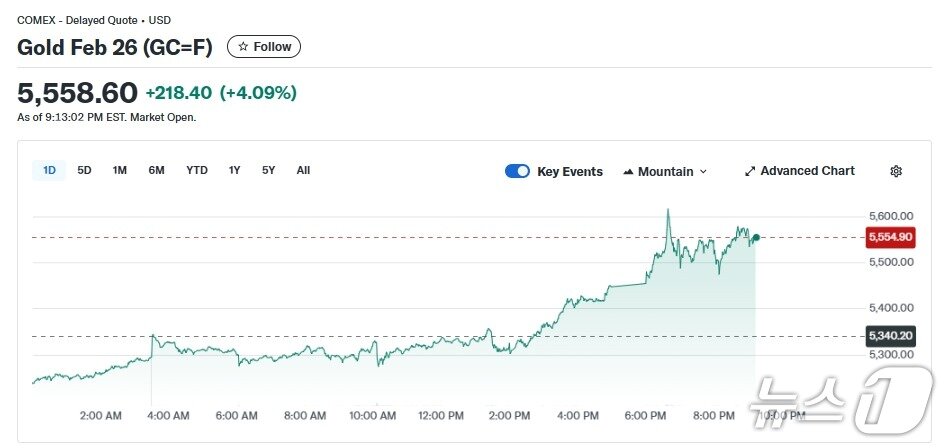Select the 1M range tab

pyautogui.click(x=120, y=170)
